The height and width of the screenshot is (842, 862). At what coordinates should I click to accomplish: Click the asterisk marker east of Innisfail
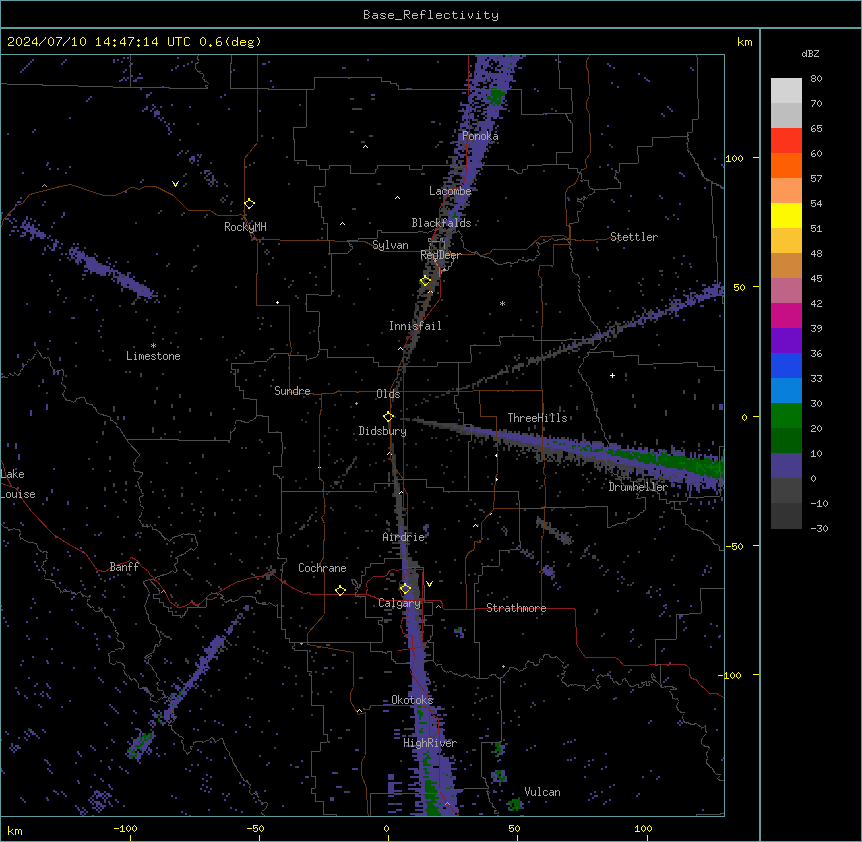[x=502, y=303]
